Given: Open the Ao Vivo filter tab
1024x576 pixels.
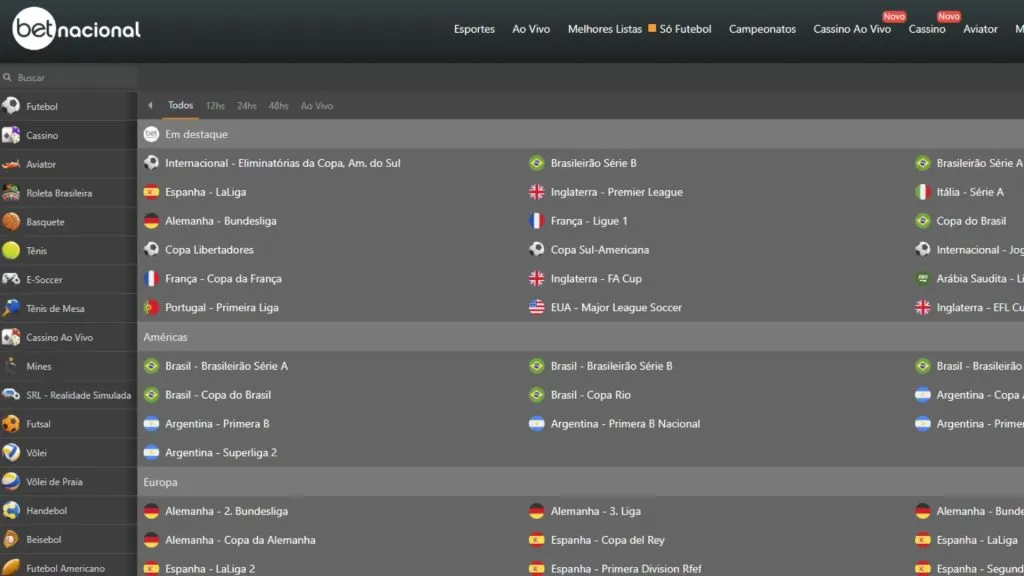Looking at the screenshot, I should tap(317, 106).
